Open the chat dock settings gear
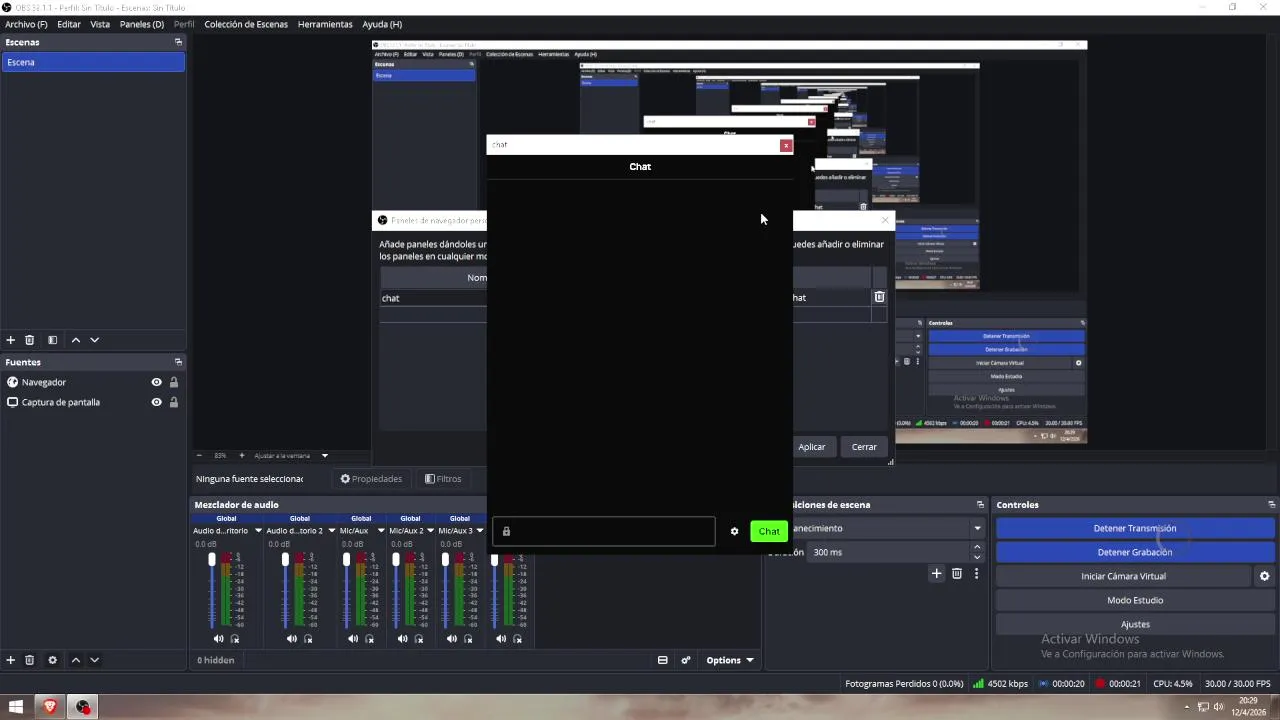 pyautogui.click(x=734, y=531)
